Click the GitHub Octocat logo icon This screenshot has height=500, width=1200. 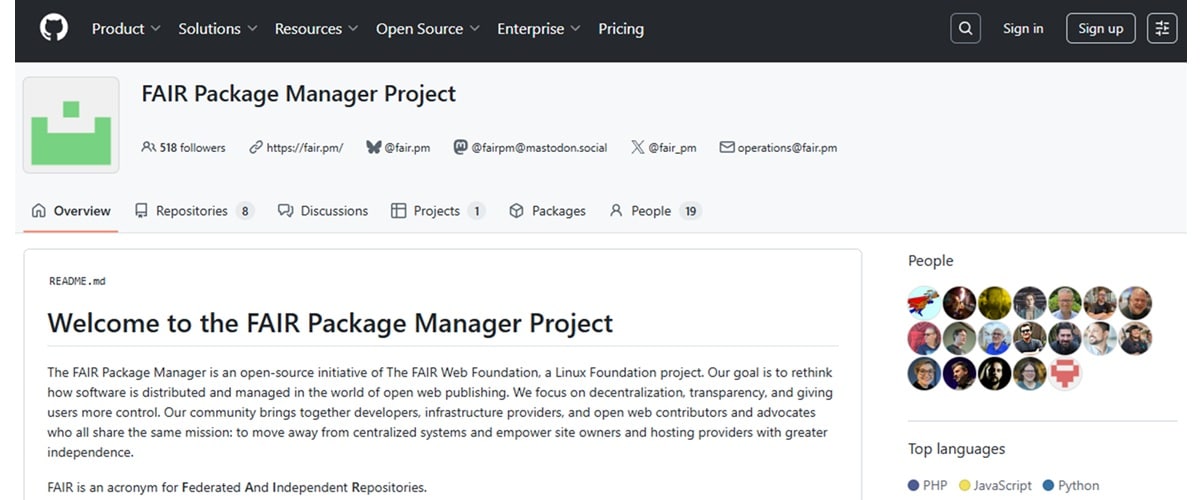pos(54,28)
